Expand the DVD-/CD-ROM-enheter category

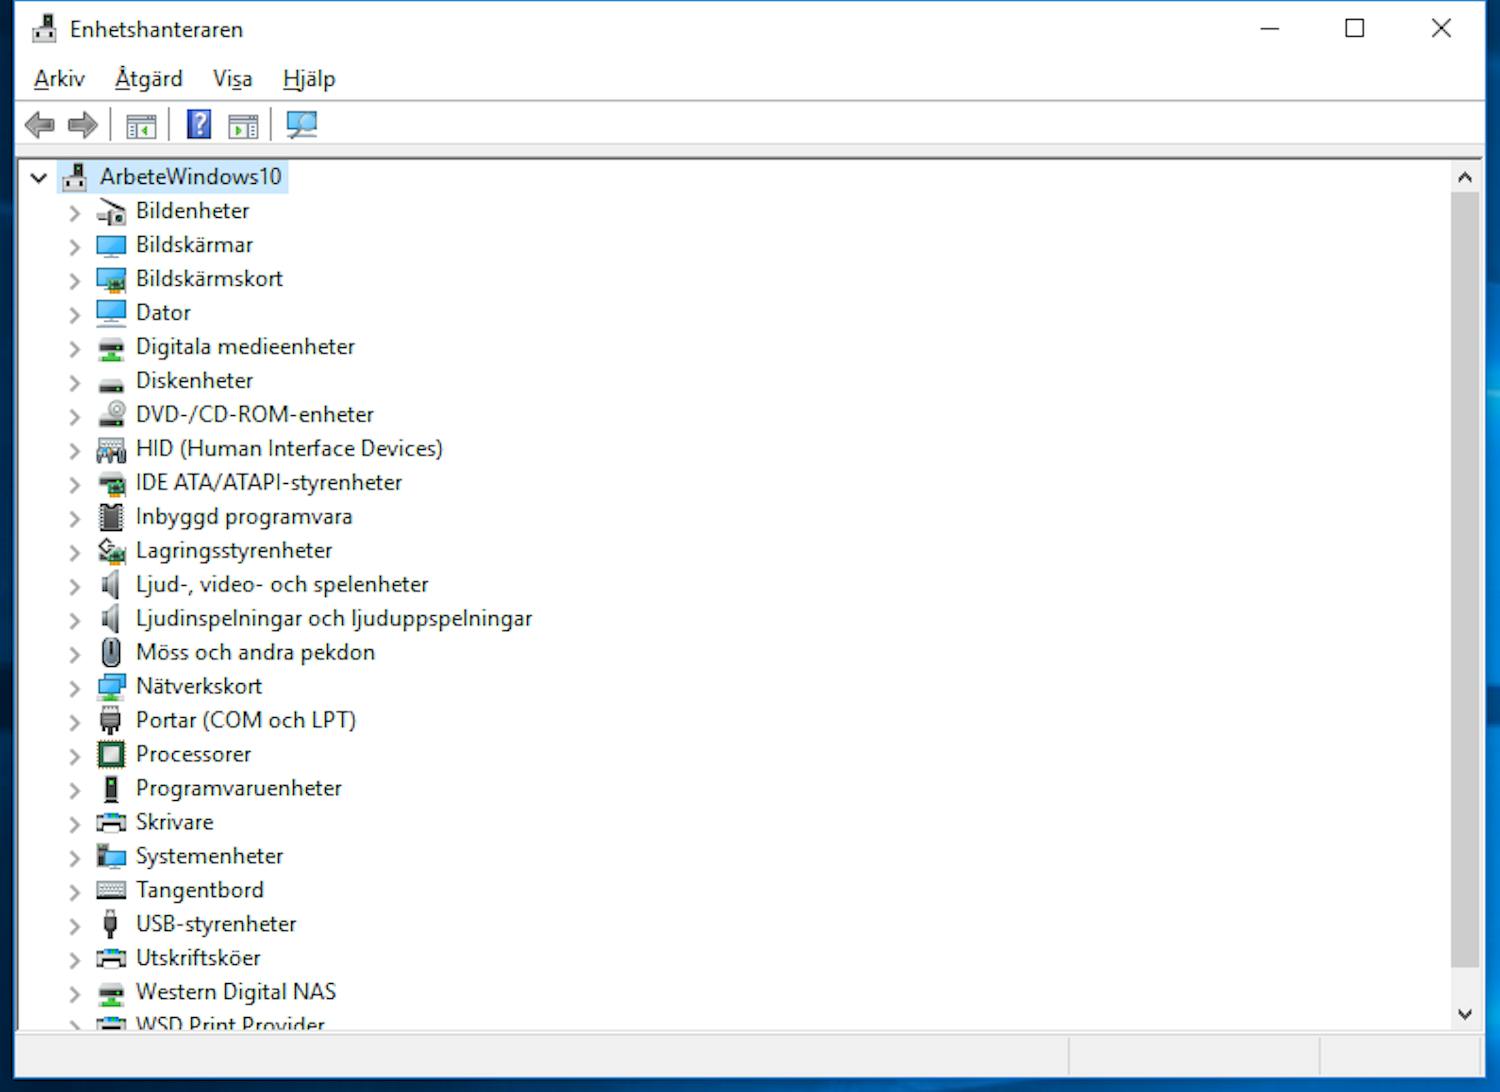[x=75, y=415]
